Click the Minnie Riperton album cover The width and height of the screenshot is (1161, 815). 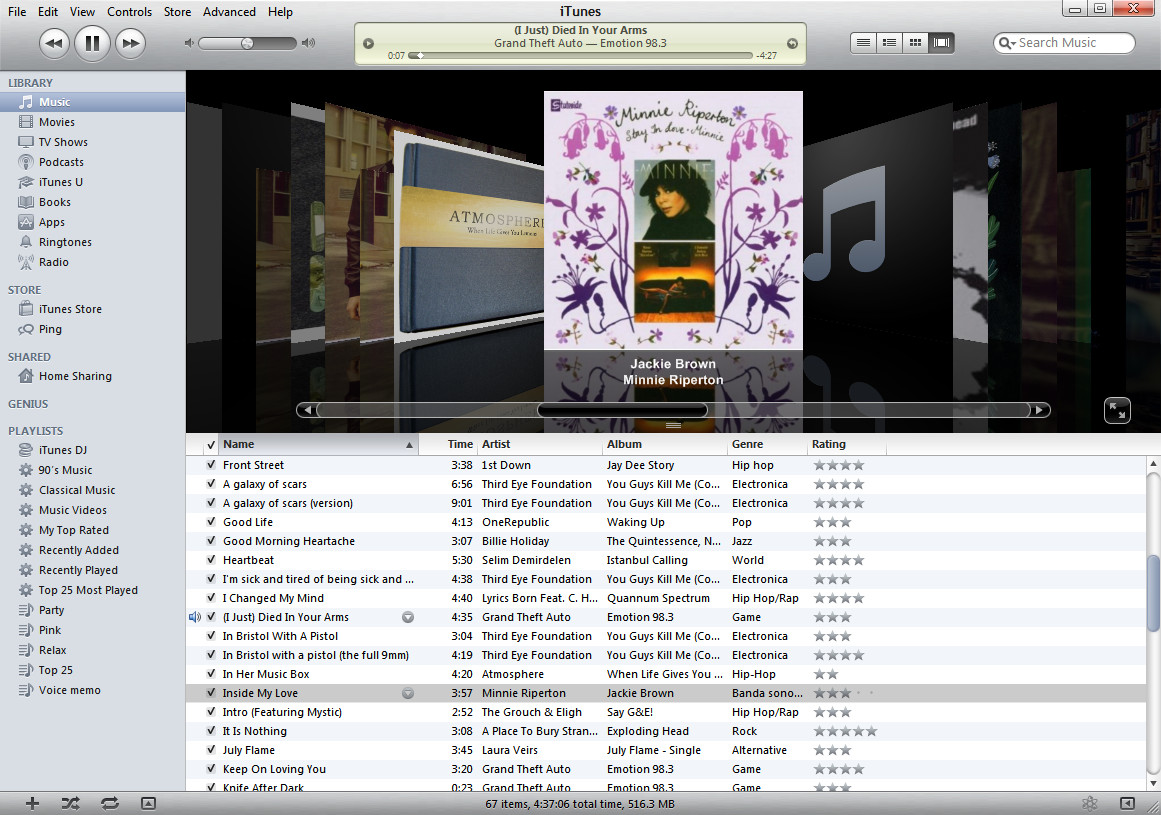[673, 220]
